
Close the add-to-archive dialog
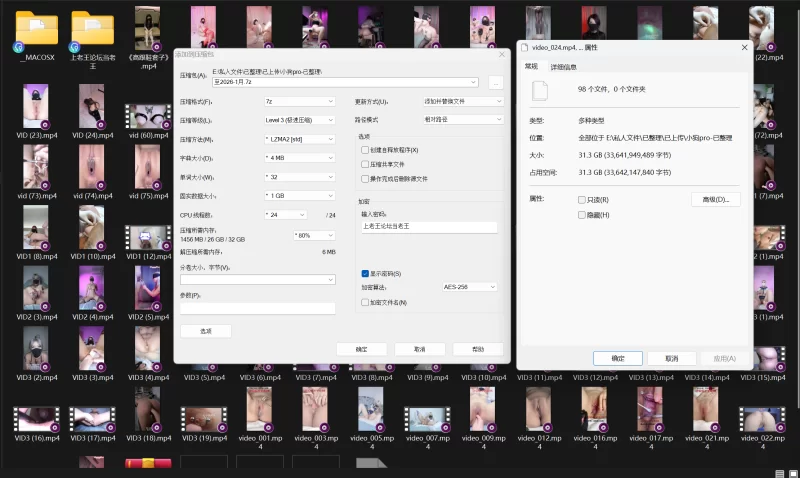pyautogui.click(x=502, y=54)
